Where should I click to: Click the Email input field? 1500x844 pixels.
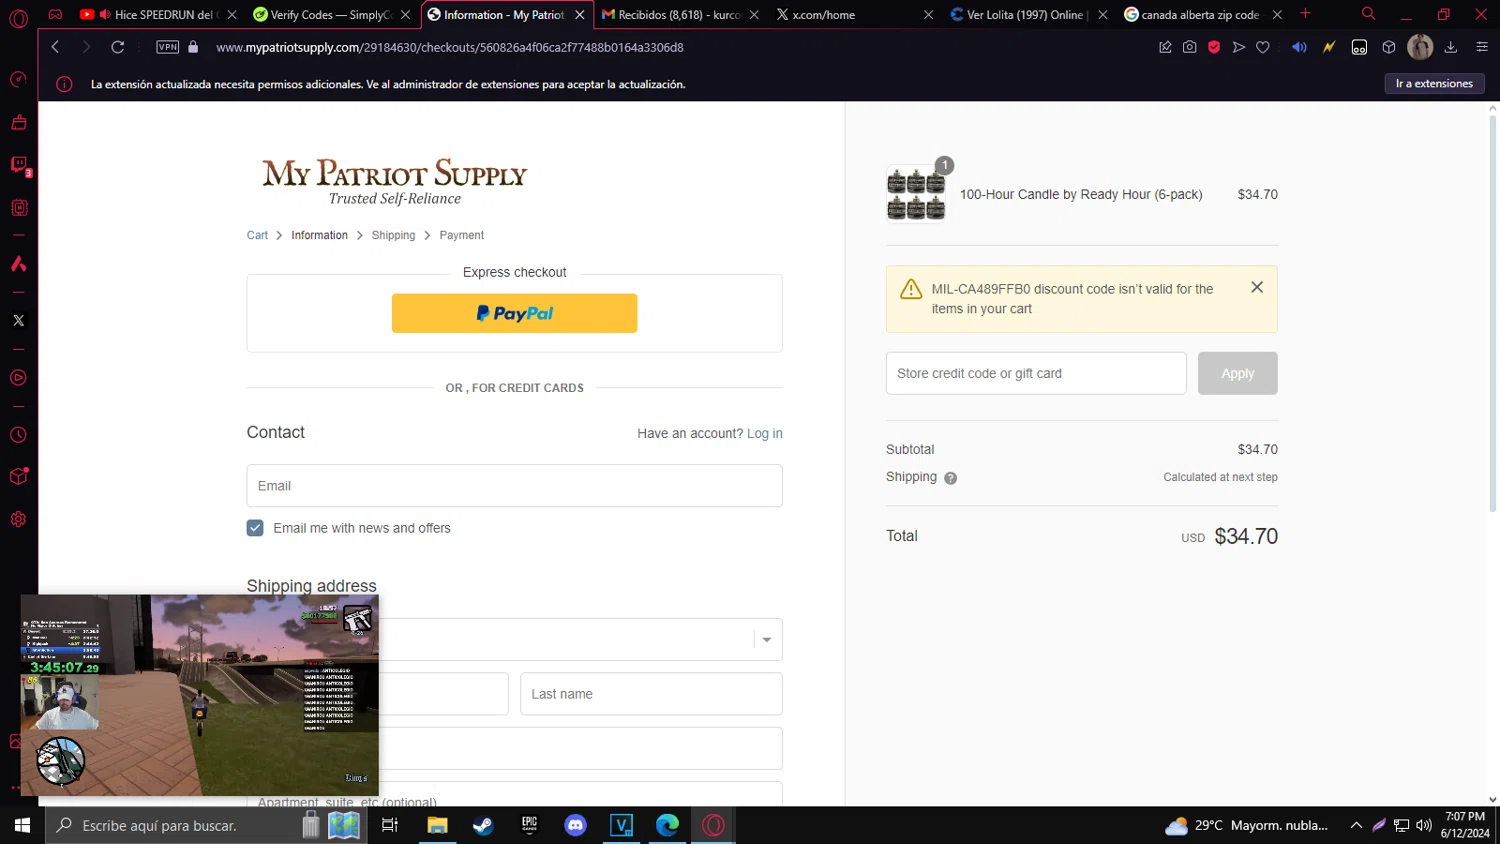(x=514, y=486)
